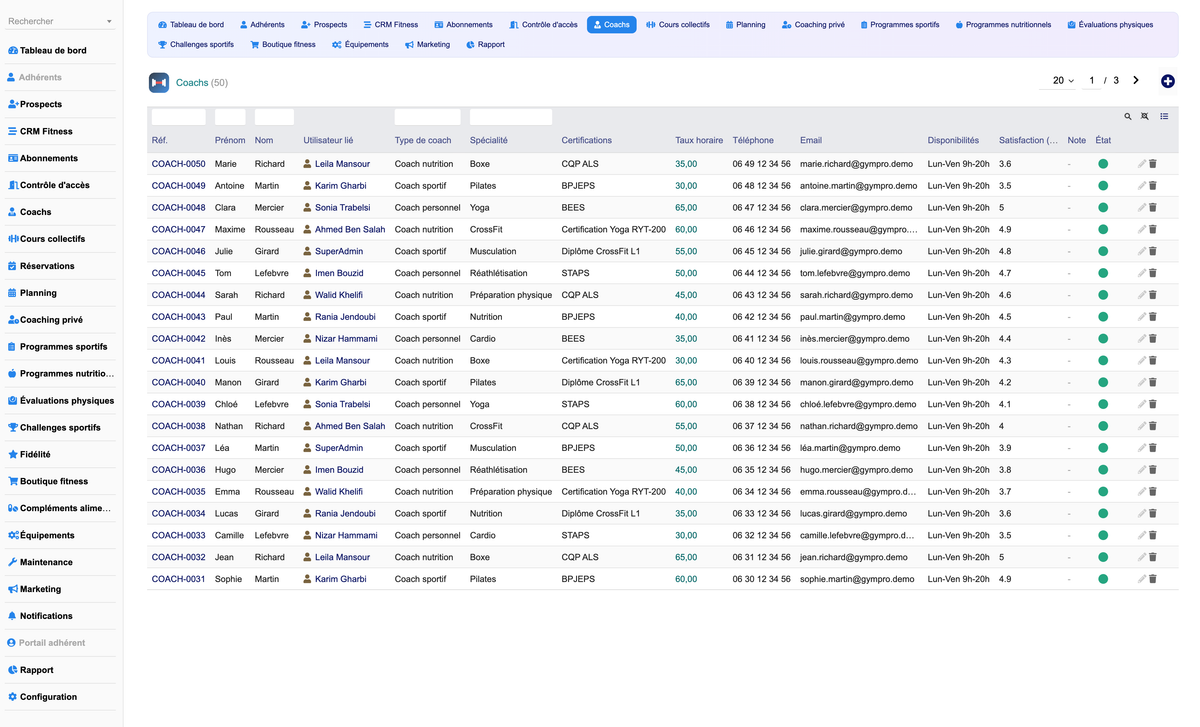Sort by Taux horaire column header
Viewport: 1200px width, 727px height.
click(699, 141)
